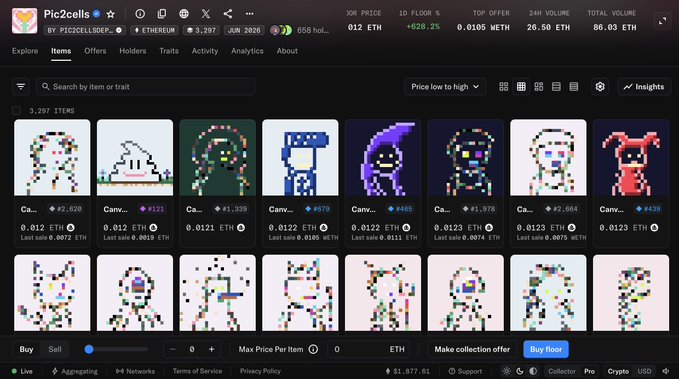This screenshot has width=679, height=379.
Task: Select light theme sun icon
Action: click(506, 371)
